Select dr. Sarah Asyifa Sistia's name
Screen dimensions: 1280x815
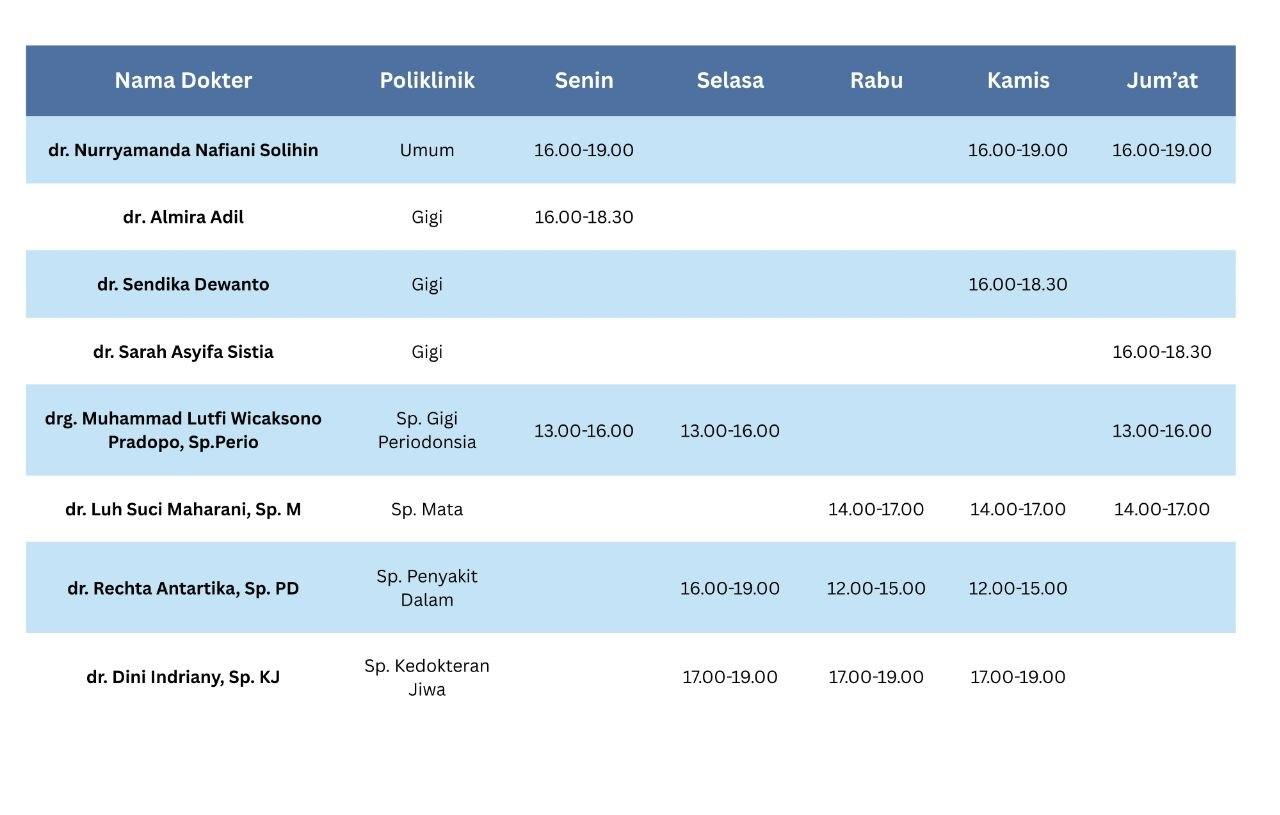tap(183, 352)
